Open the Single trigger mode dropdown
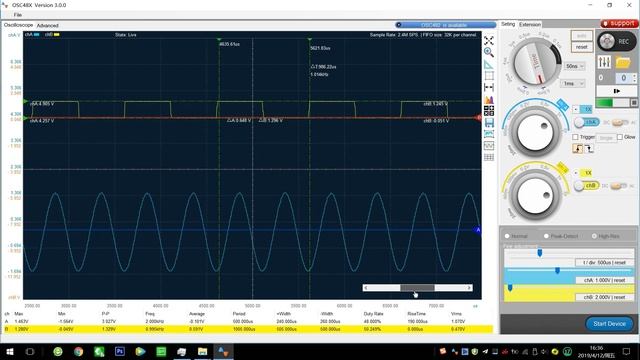Viewport: 640px width, 360px height. point(606,138)
